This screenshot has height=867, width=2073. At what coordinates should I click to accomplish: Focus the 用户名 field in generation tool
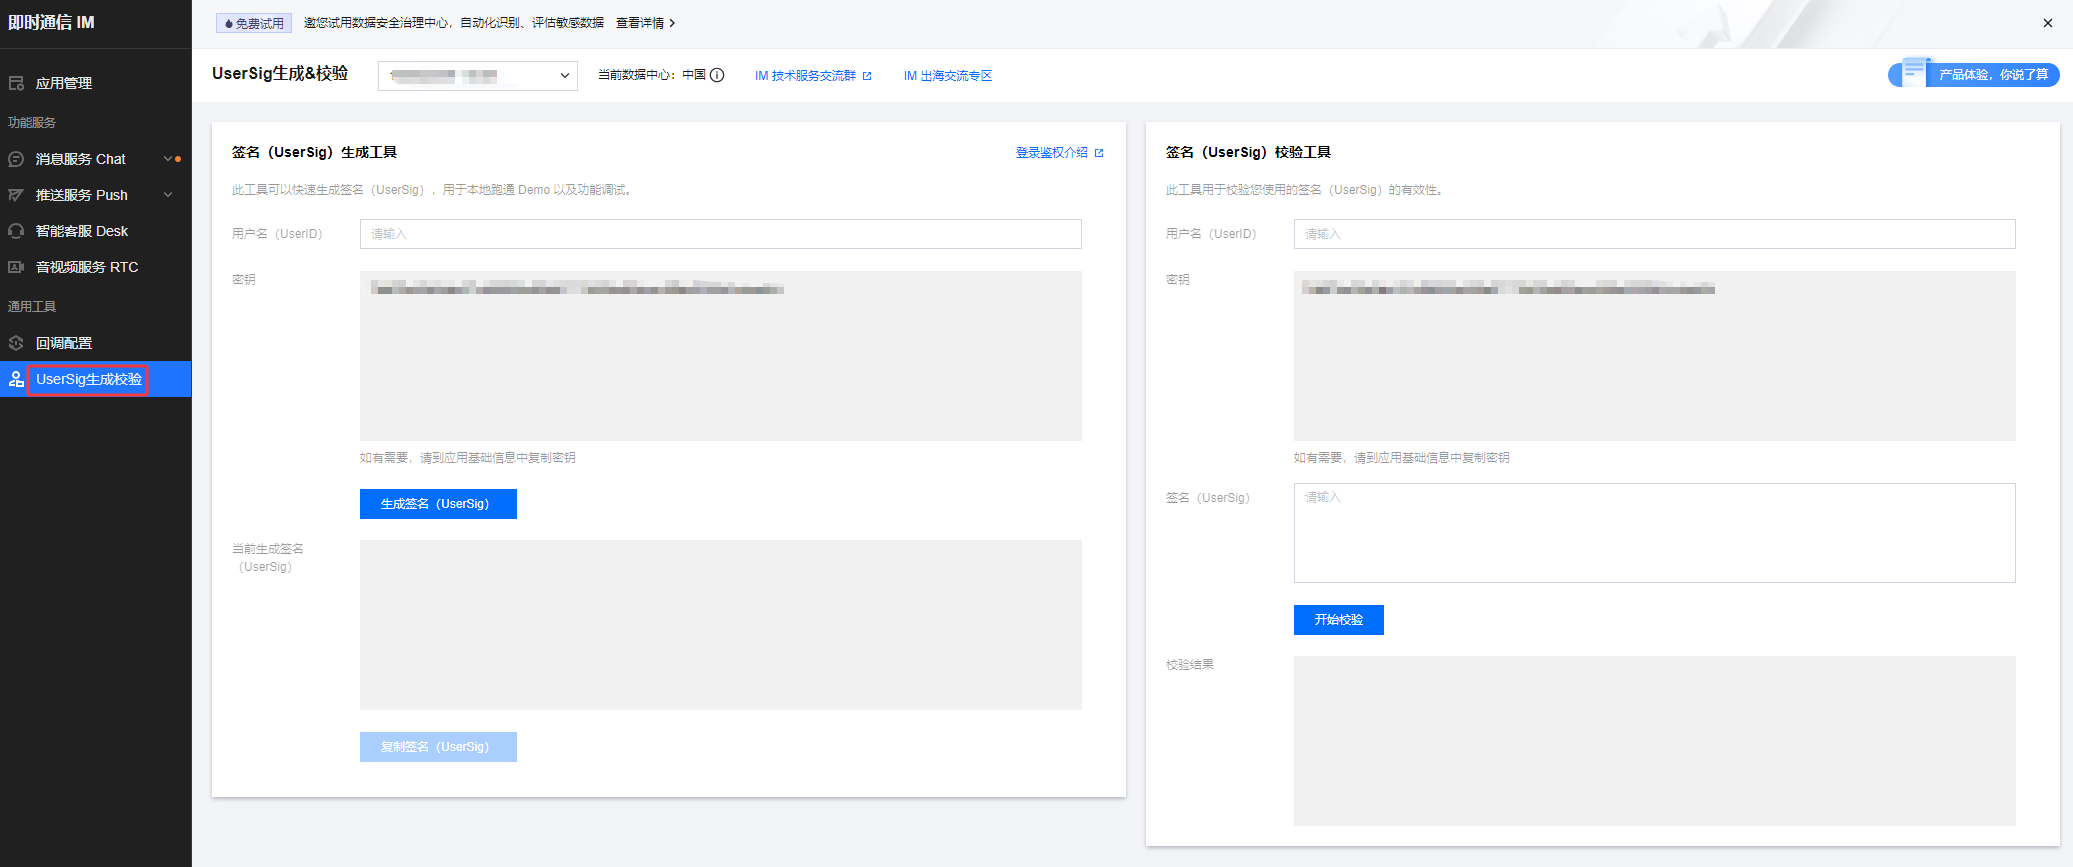720,234
